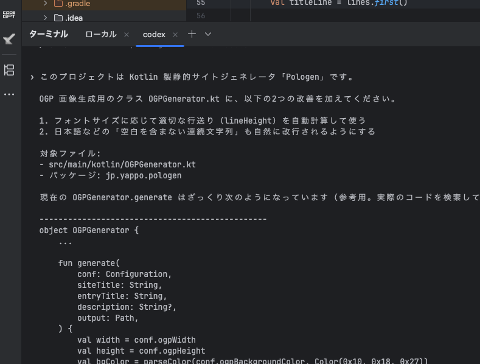The width and height of the screenshot is (480, 364).
Task: Expand the .gradle folder
Action: pos(45,3)
